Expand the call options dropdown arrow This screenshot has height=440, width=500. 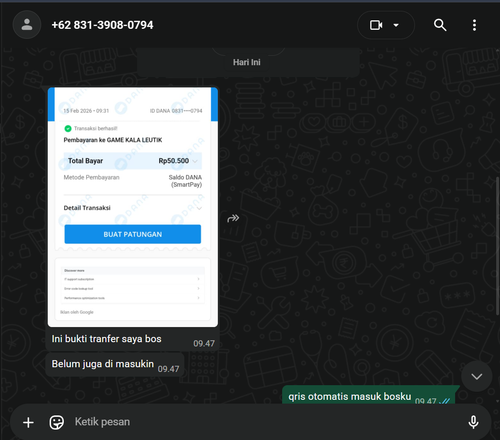point(396,25)
